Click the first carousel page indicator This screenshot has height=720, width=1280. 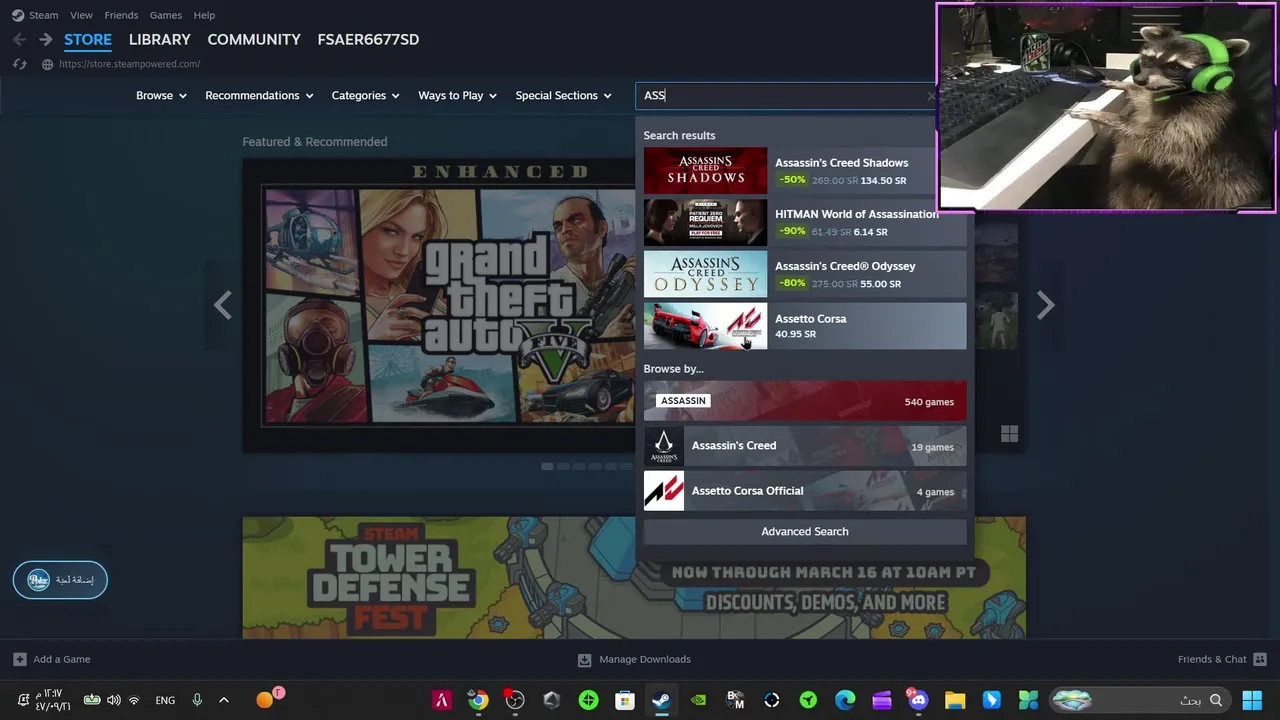(547, 466)
